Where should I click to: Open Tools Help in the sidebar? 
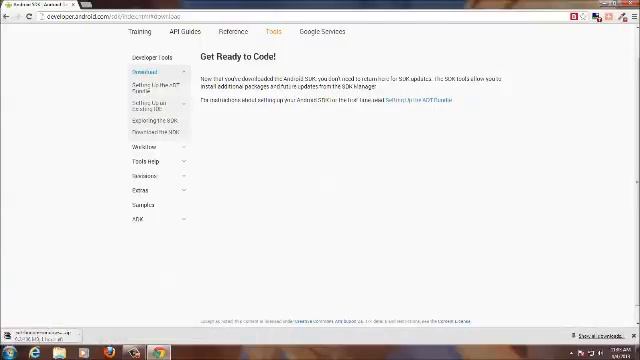click(x=145, y=162)
